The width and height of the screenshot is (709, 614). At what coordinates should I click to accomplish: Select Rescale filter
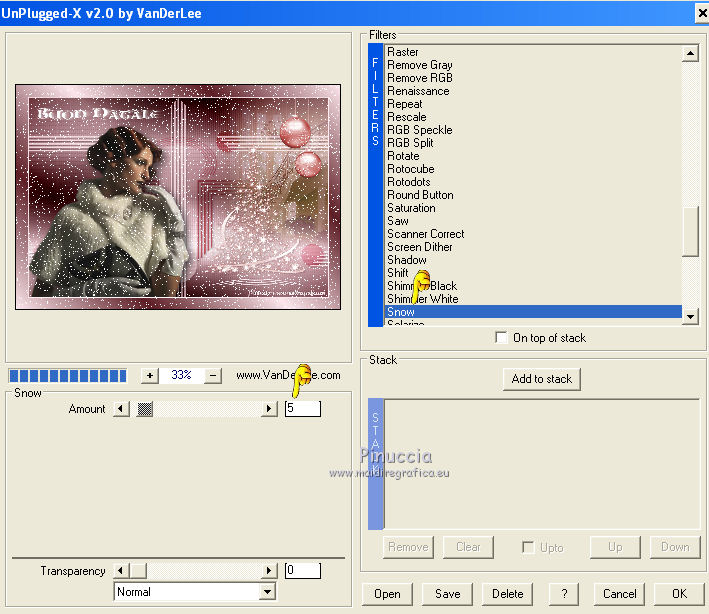click(533, 117)
